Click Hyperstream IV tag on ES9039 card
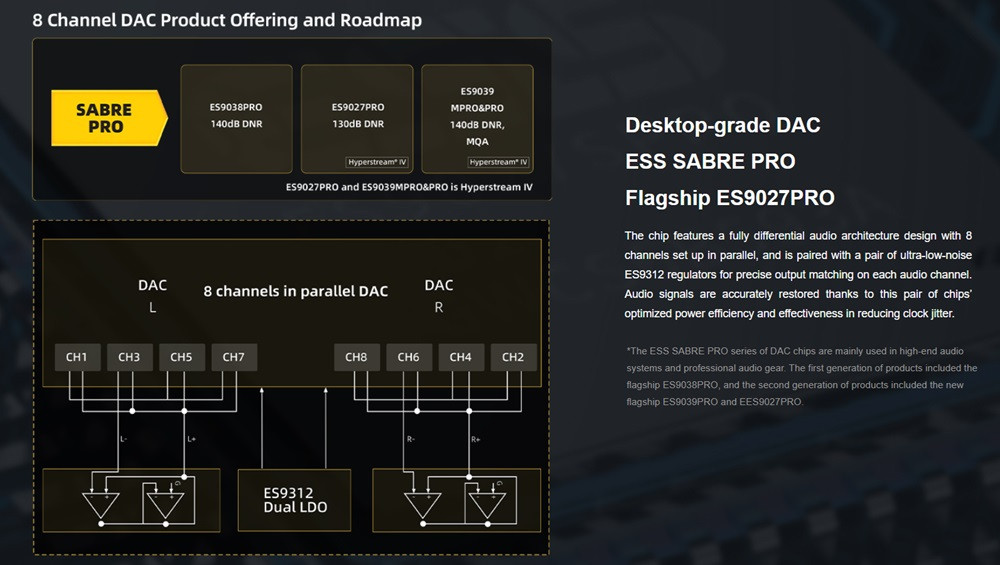This screenshot has width=1000, height=565. (499, 162)
